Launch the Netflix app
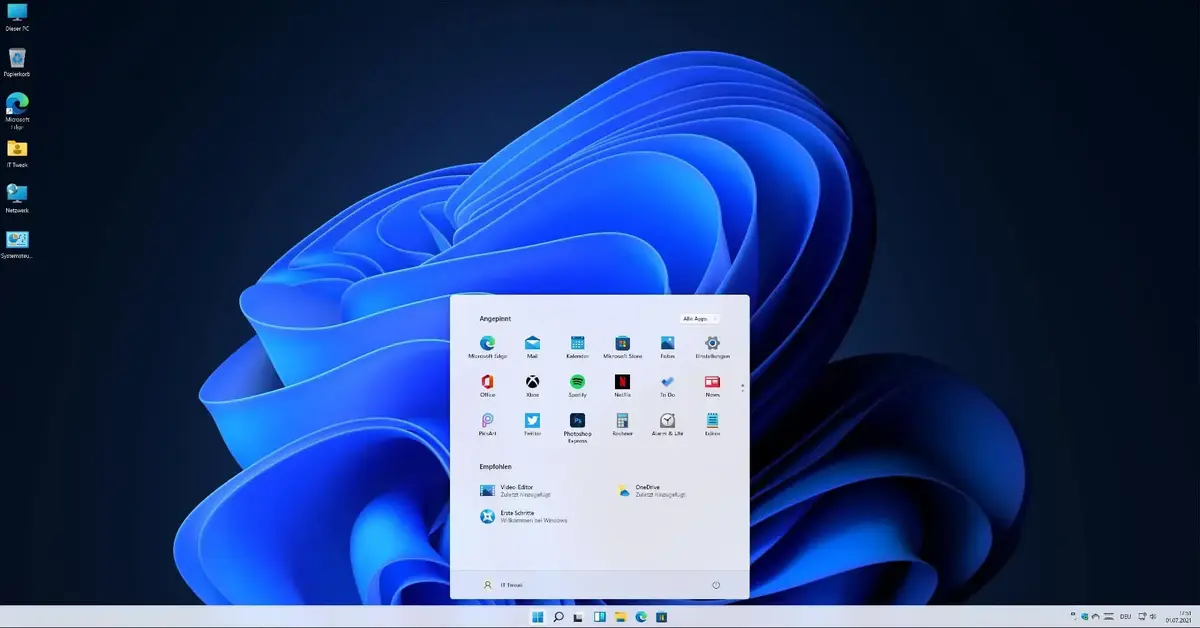The image size is (1200, 628). point(622,384)
